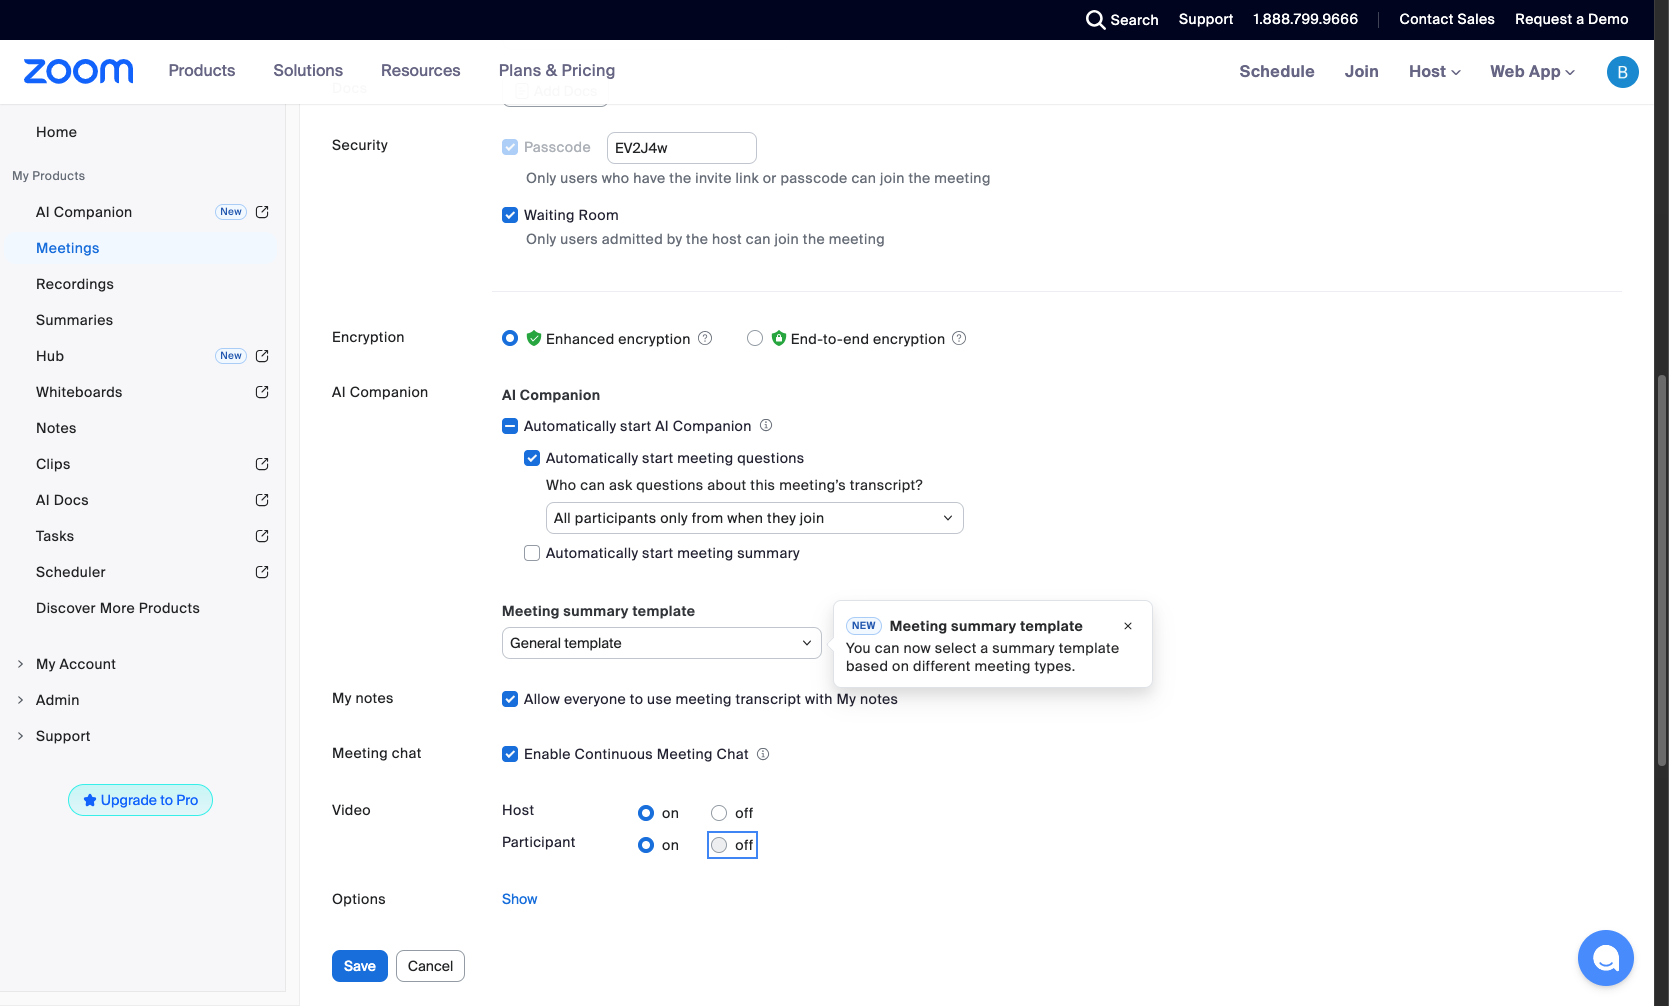
Task: Open Hub external link icon
Action: [x=262, y=356]
